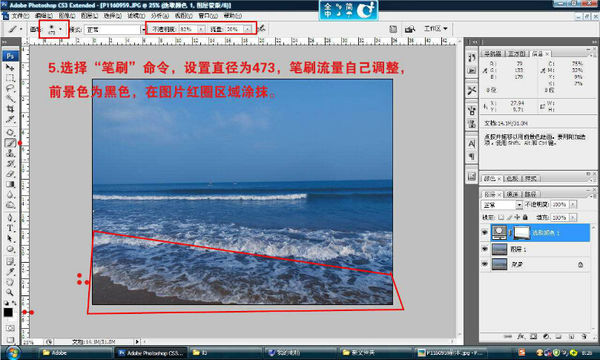Open the Edit menu
Image resolution: width=600 pixels, height=360 pixels.
[x=44, y=16]
